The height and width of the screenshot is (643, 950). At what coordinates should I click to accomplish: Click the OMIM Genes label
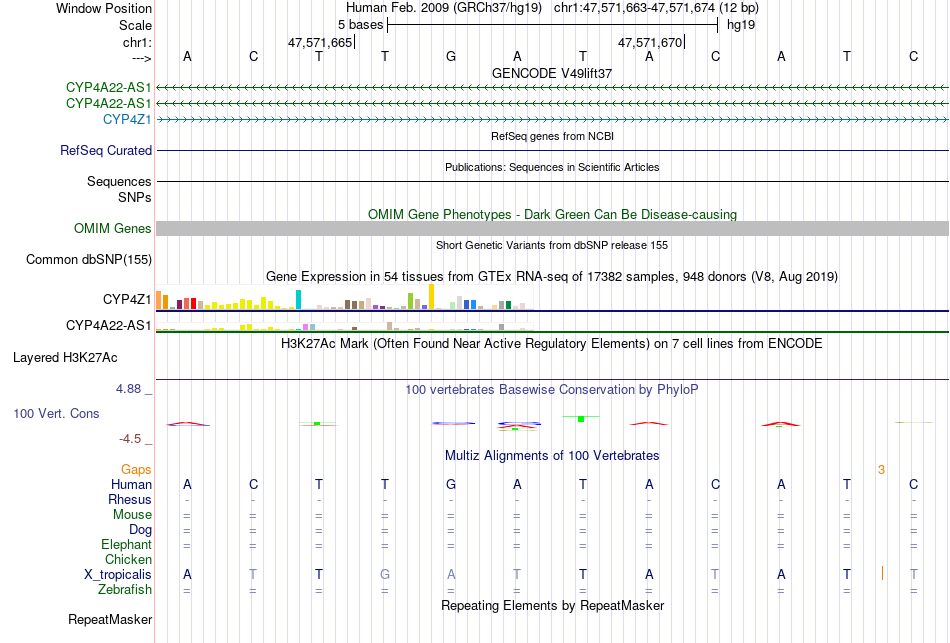click(x=113, y=228)
